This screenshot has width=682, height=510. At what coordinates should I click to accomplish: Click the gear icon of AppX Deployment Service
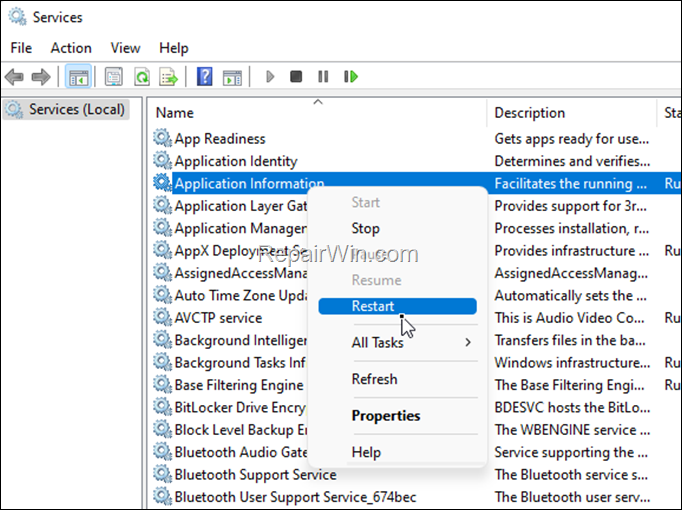[162, 250]
